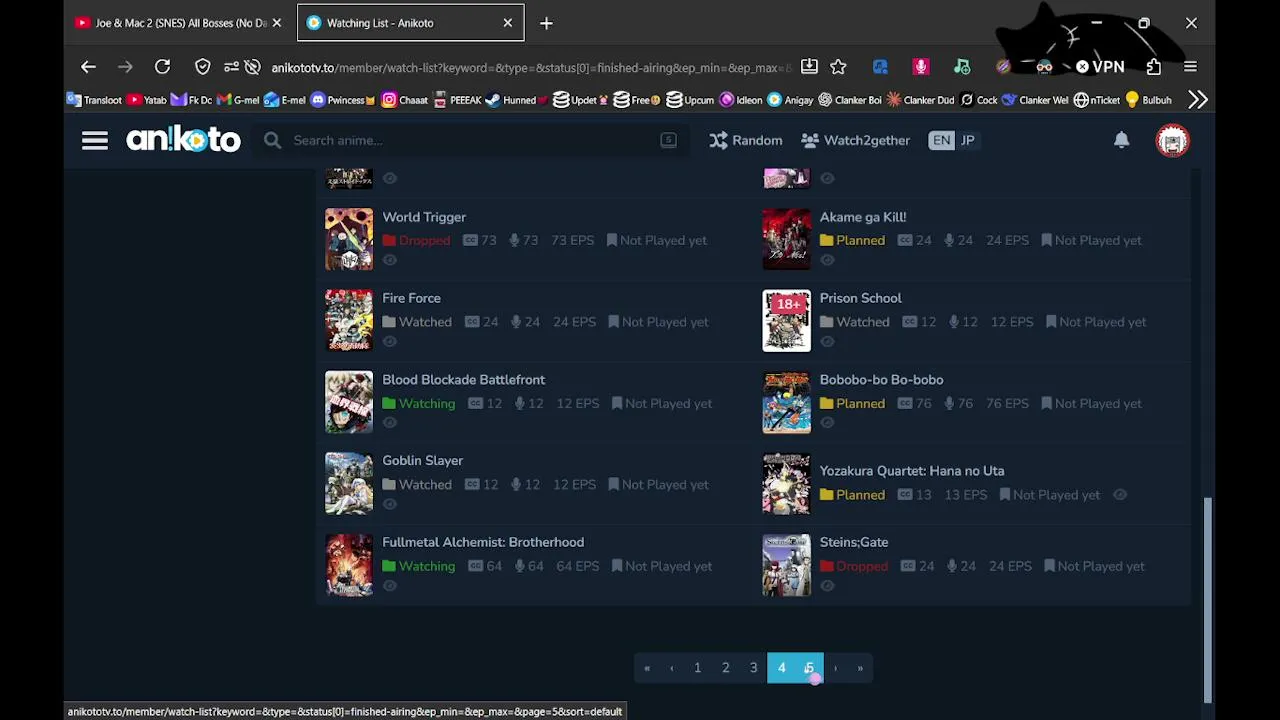Open the Prison School poster thumbnail
This screenshot has height=720, width=1280.
[787, 321]
